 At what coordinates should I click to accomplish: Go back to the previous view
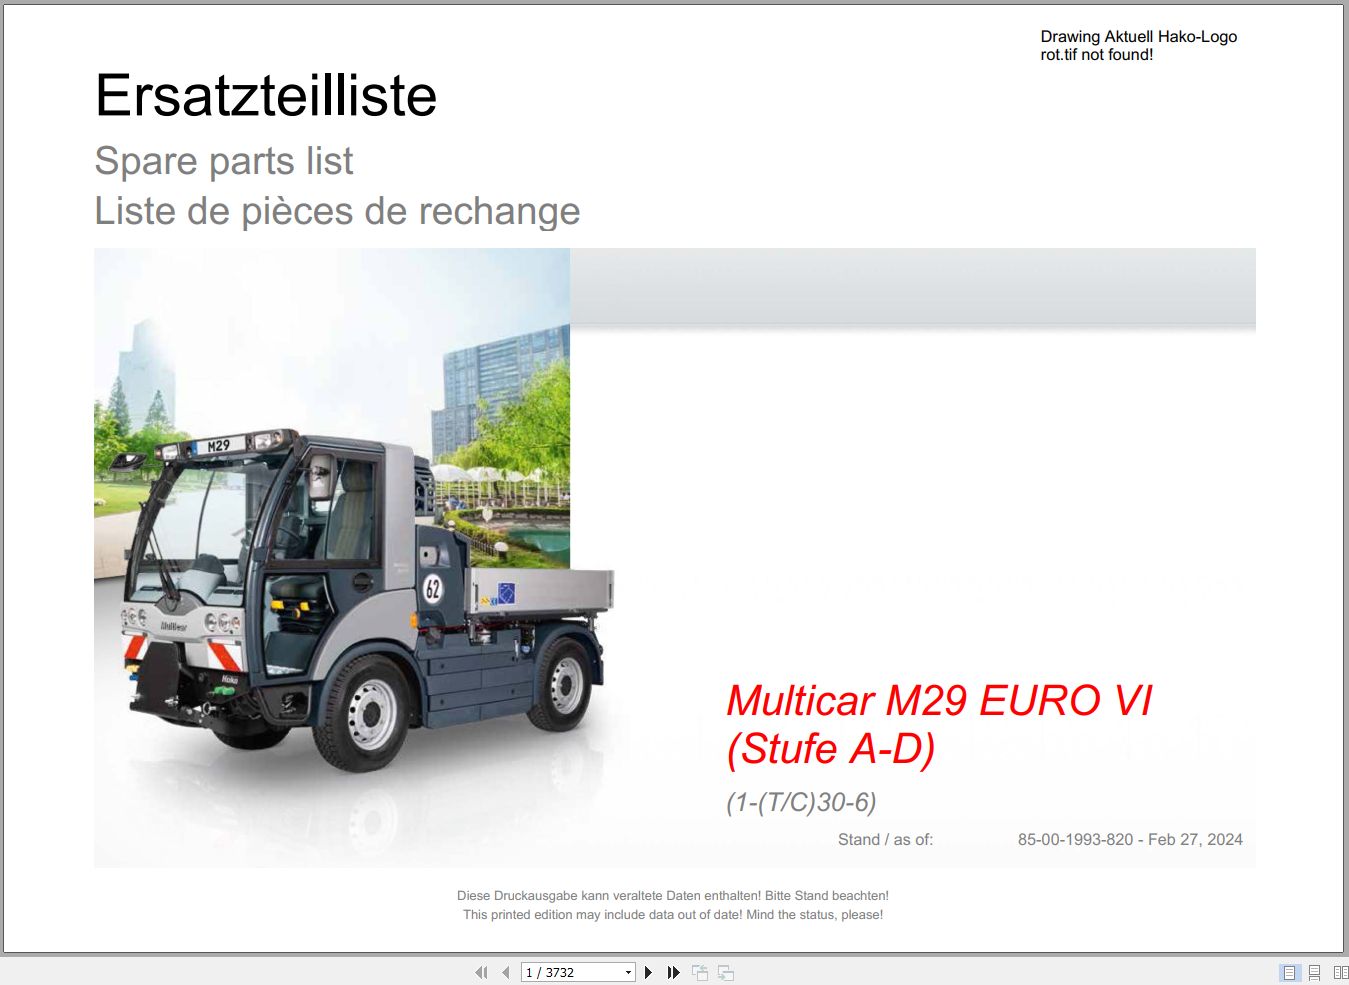point(699,971)
